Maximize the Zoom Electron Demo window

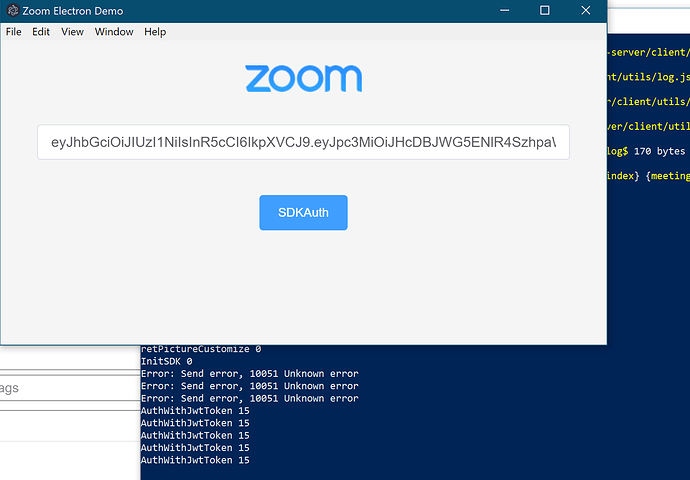[545, 11]
